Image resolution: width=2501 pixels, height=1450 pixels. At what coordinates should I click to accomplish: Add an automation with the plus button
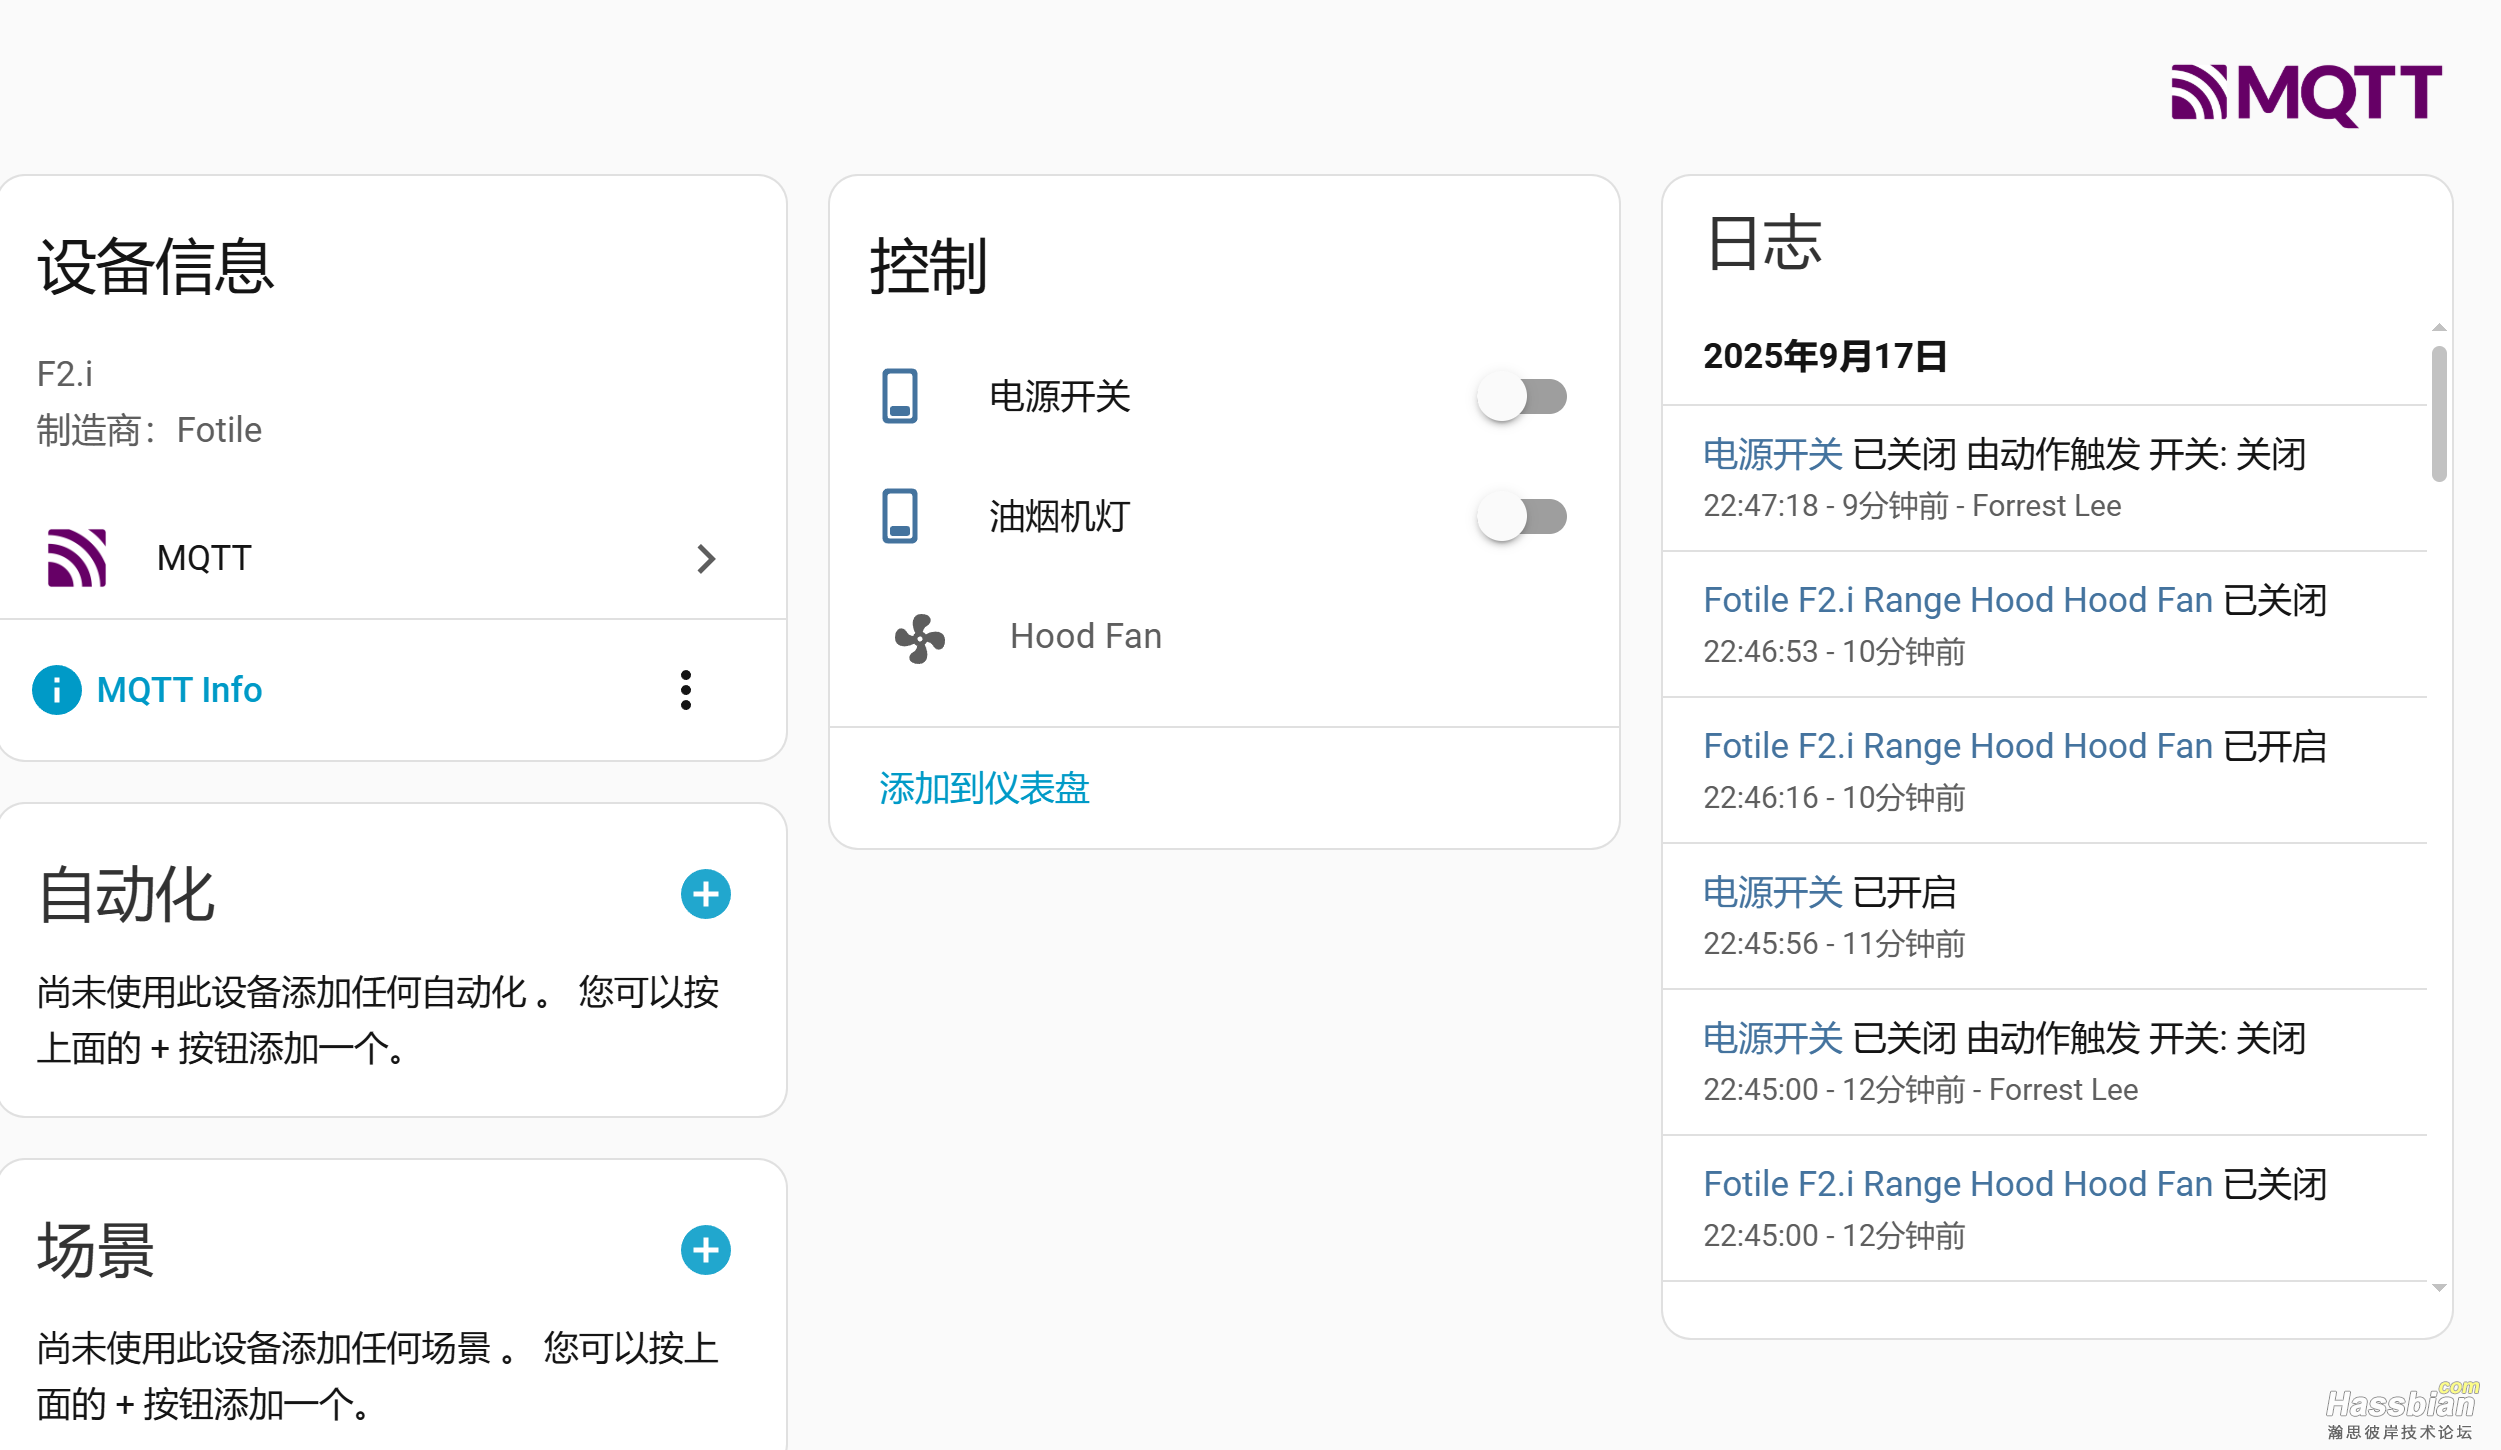pos(706,894)
